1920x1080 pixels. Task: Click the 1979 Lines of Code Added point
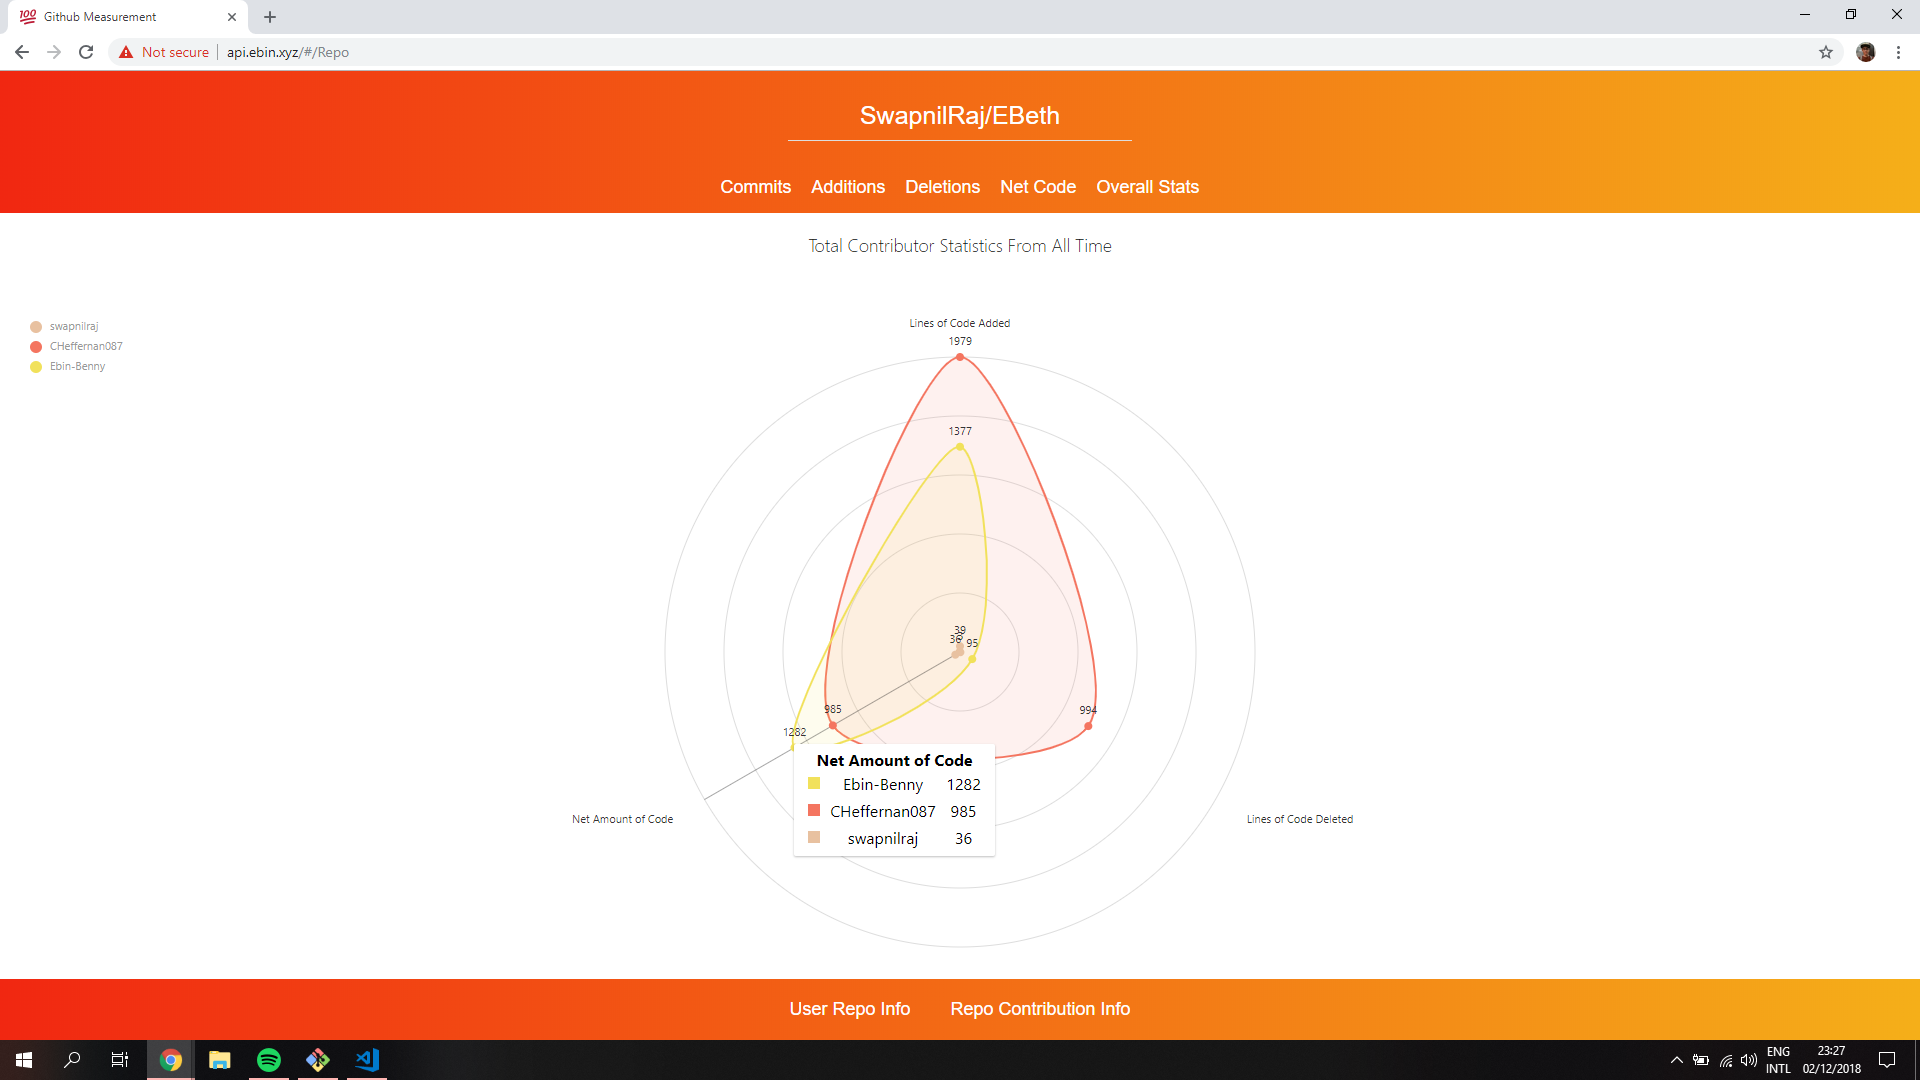tap(960, 357)
